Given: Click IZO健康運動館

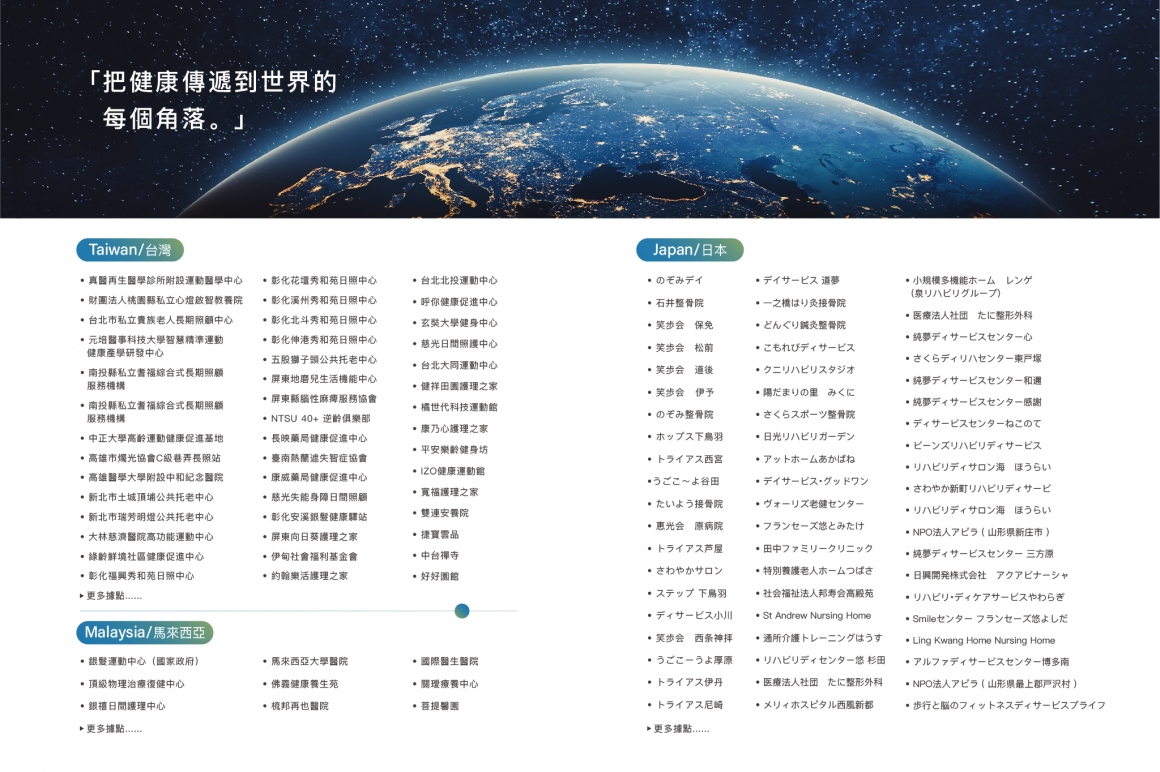Looking at the screenshot, I should click(x=452, y=471).
